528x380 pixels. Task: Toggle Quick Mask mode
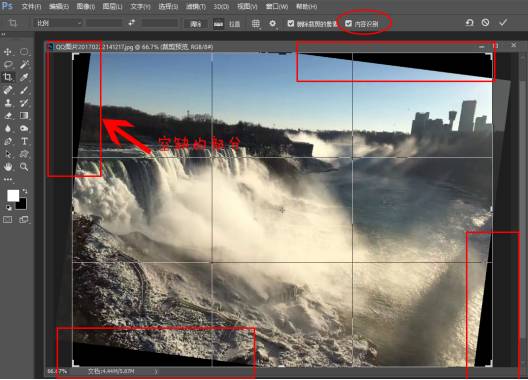(7, 220)
